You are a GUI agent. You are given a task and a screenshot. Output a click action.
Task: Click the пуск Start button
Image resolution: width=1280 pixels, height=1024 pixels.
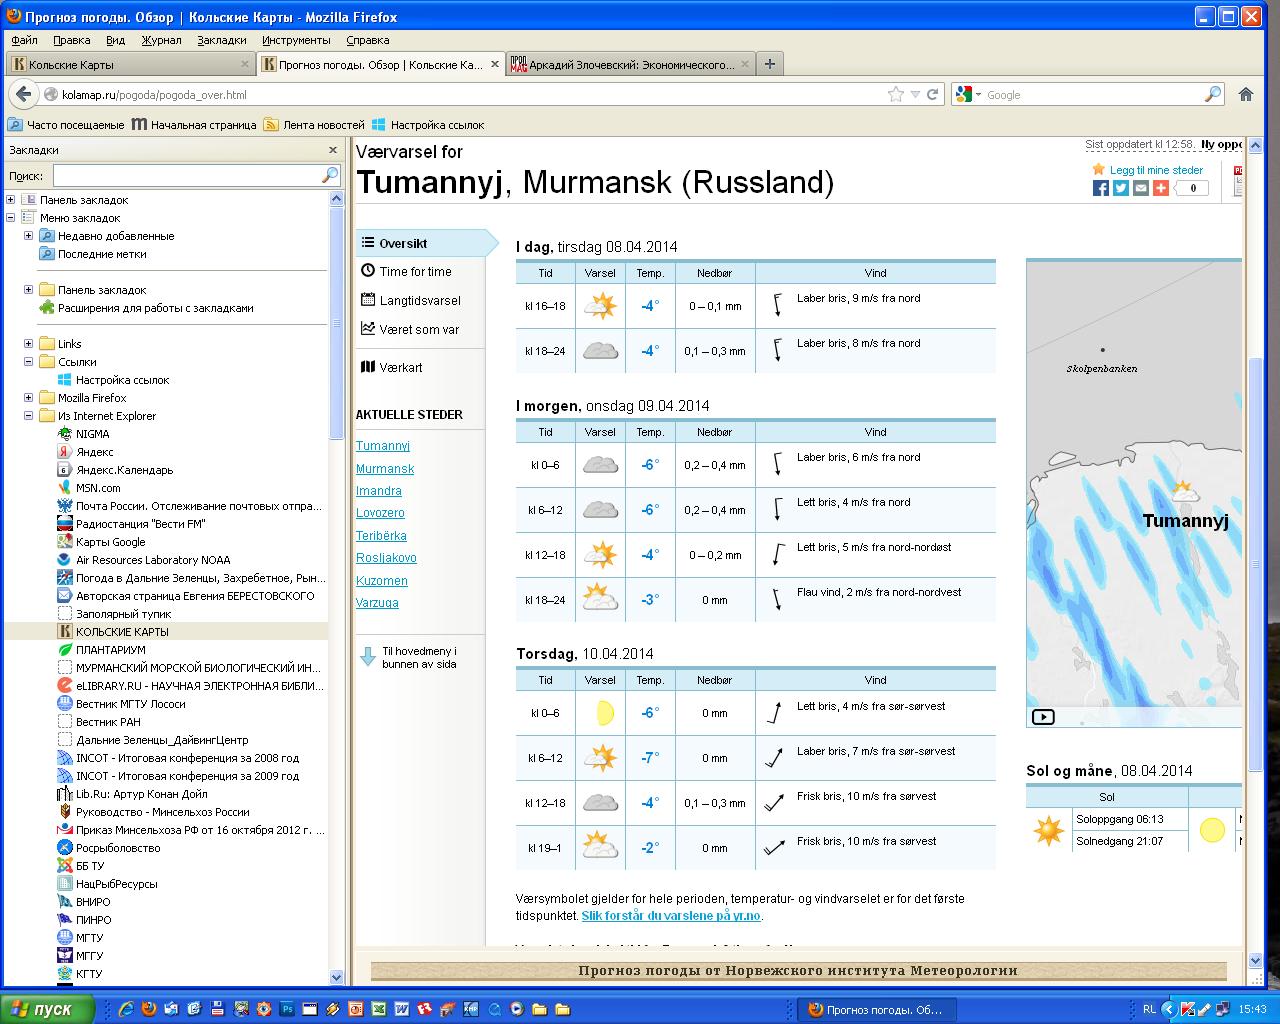tap(48, 1009)
